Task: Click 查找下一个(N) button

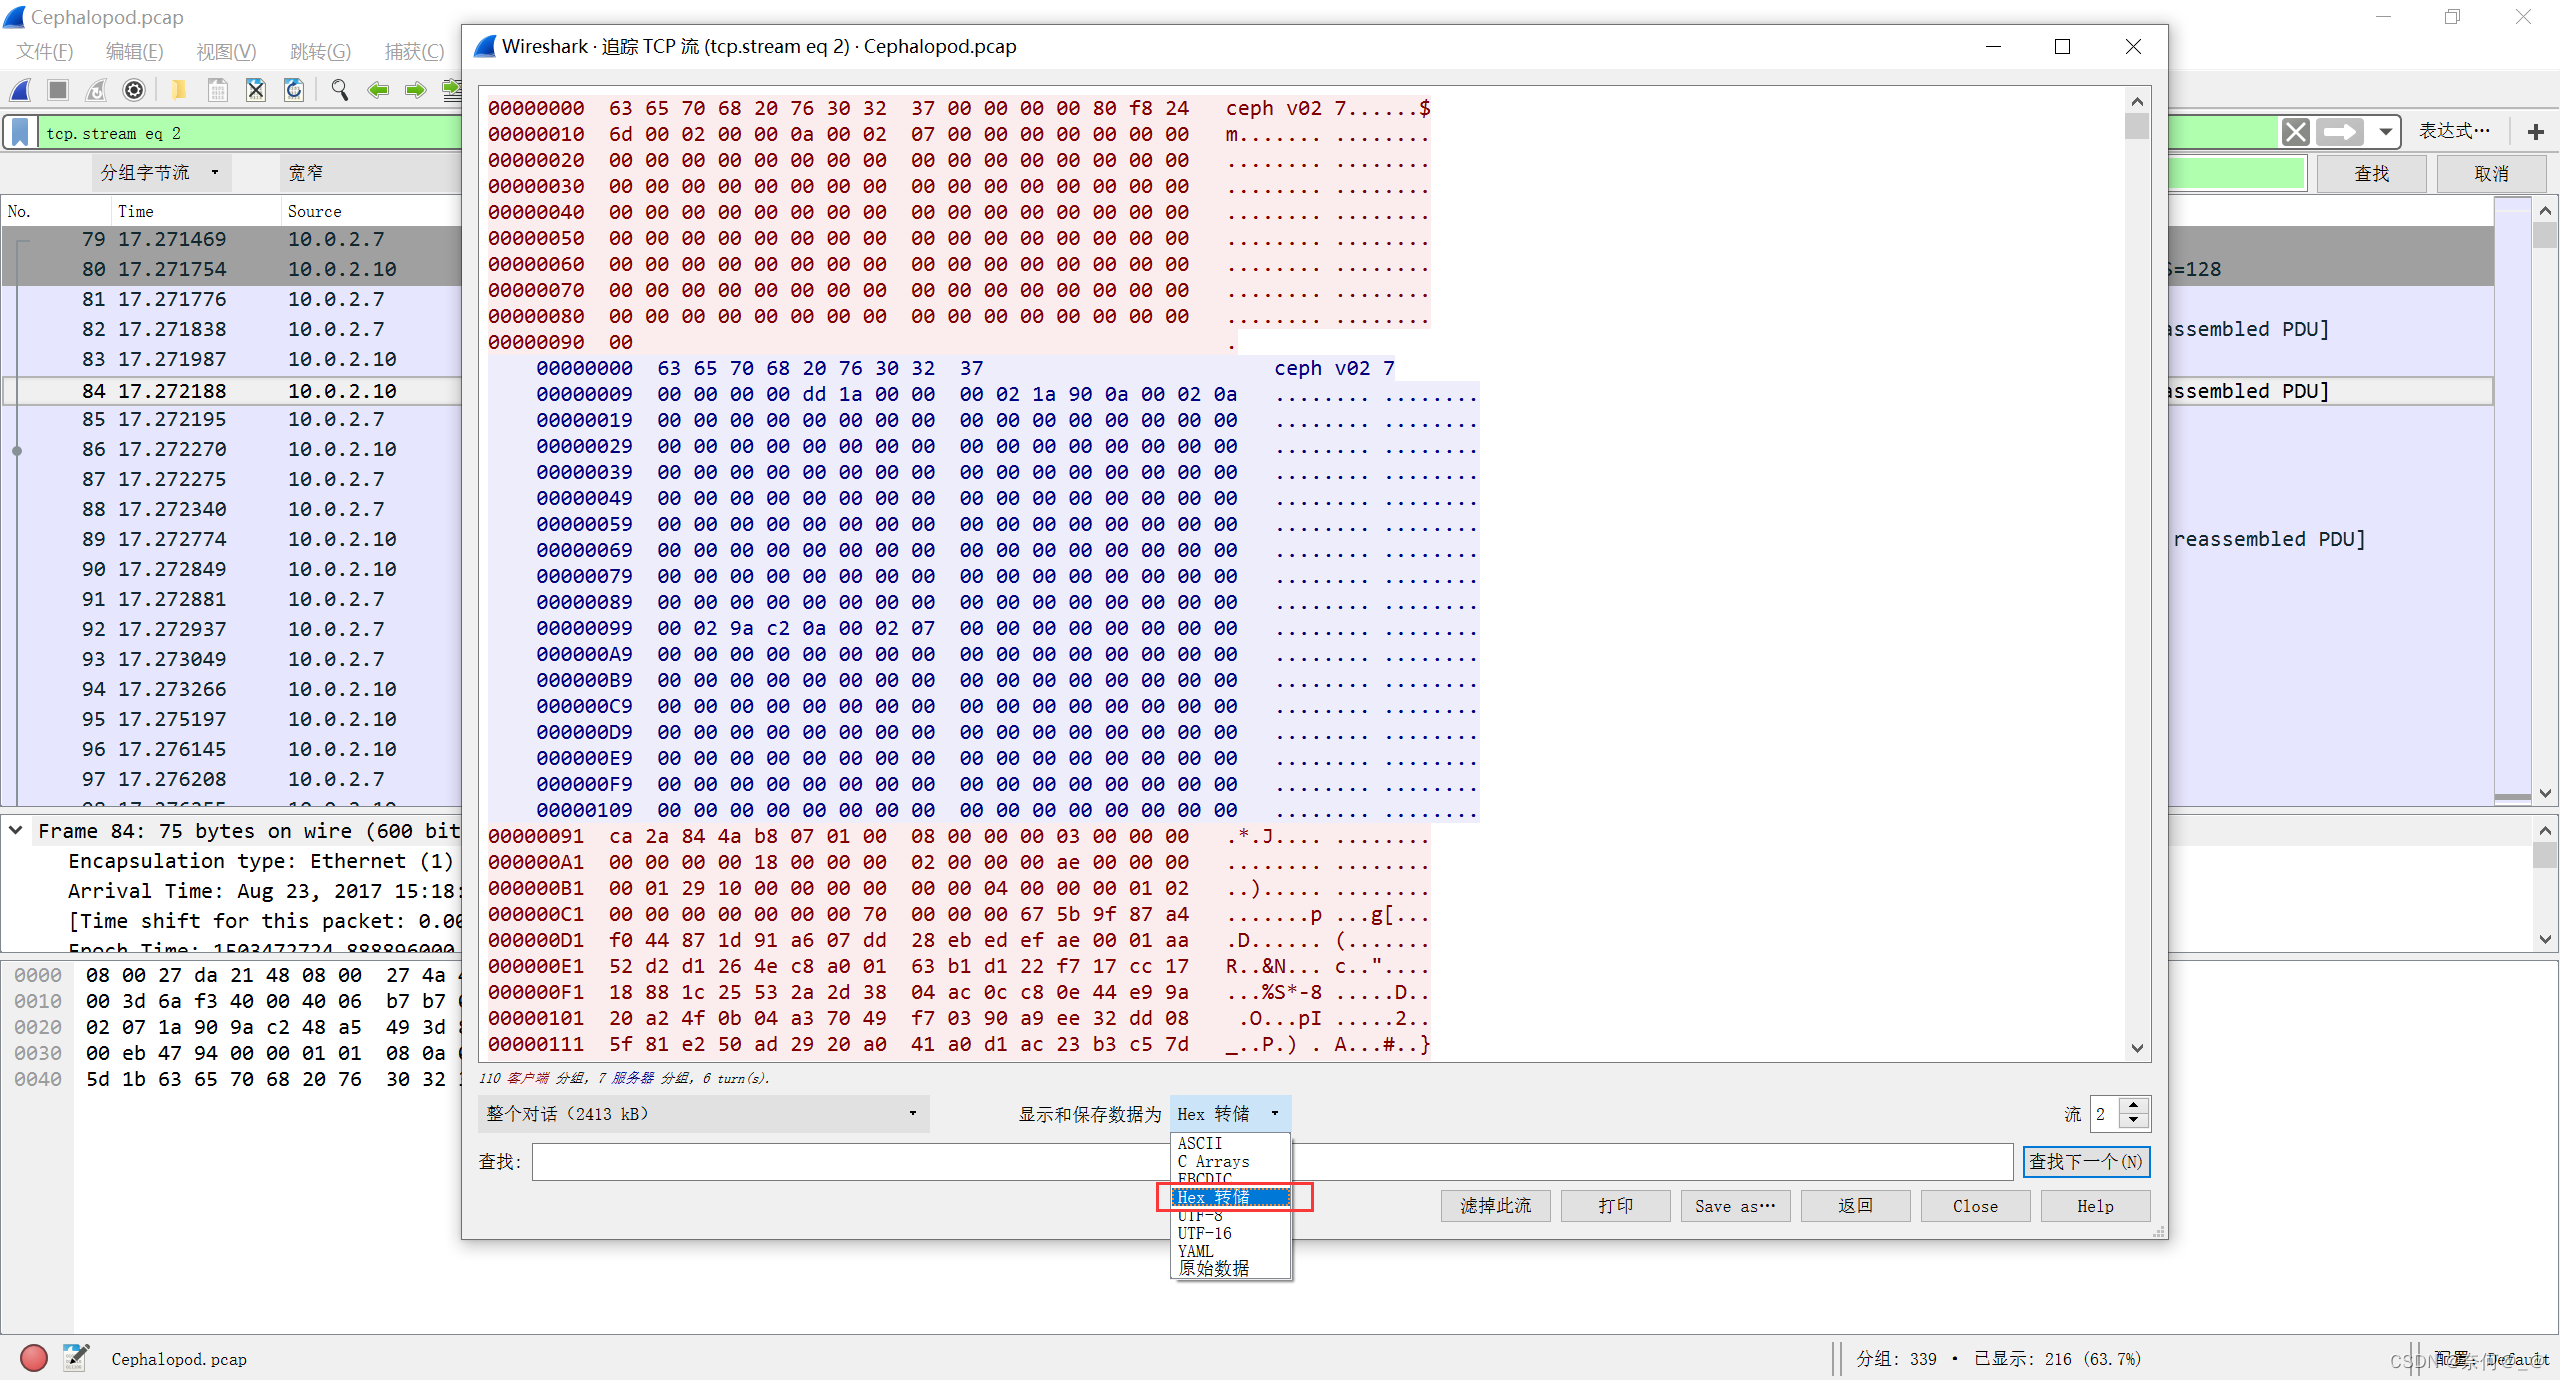Action: tap(2086, 1162)
